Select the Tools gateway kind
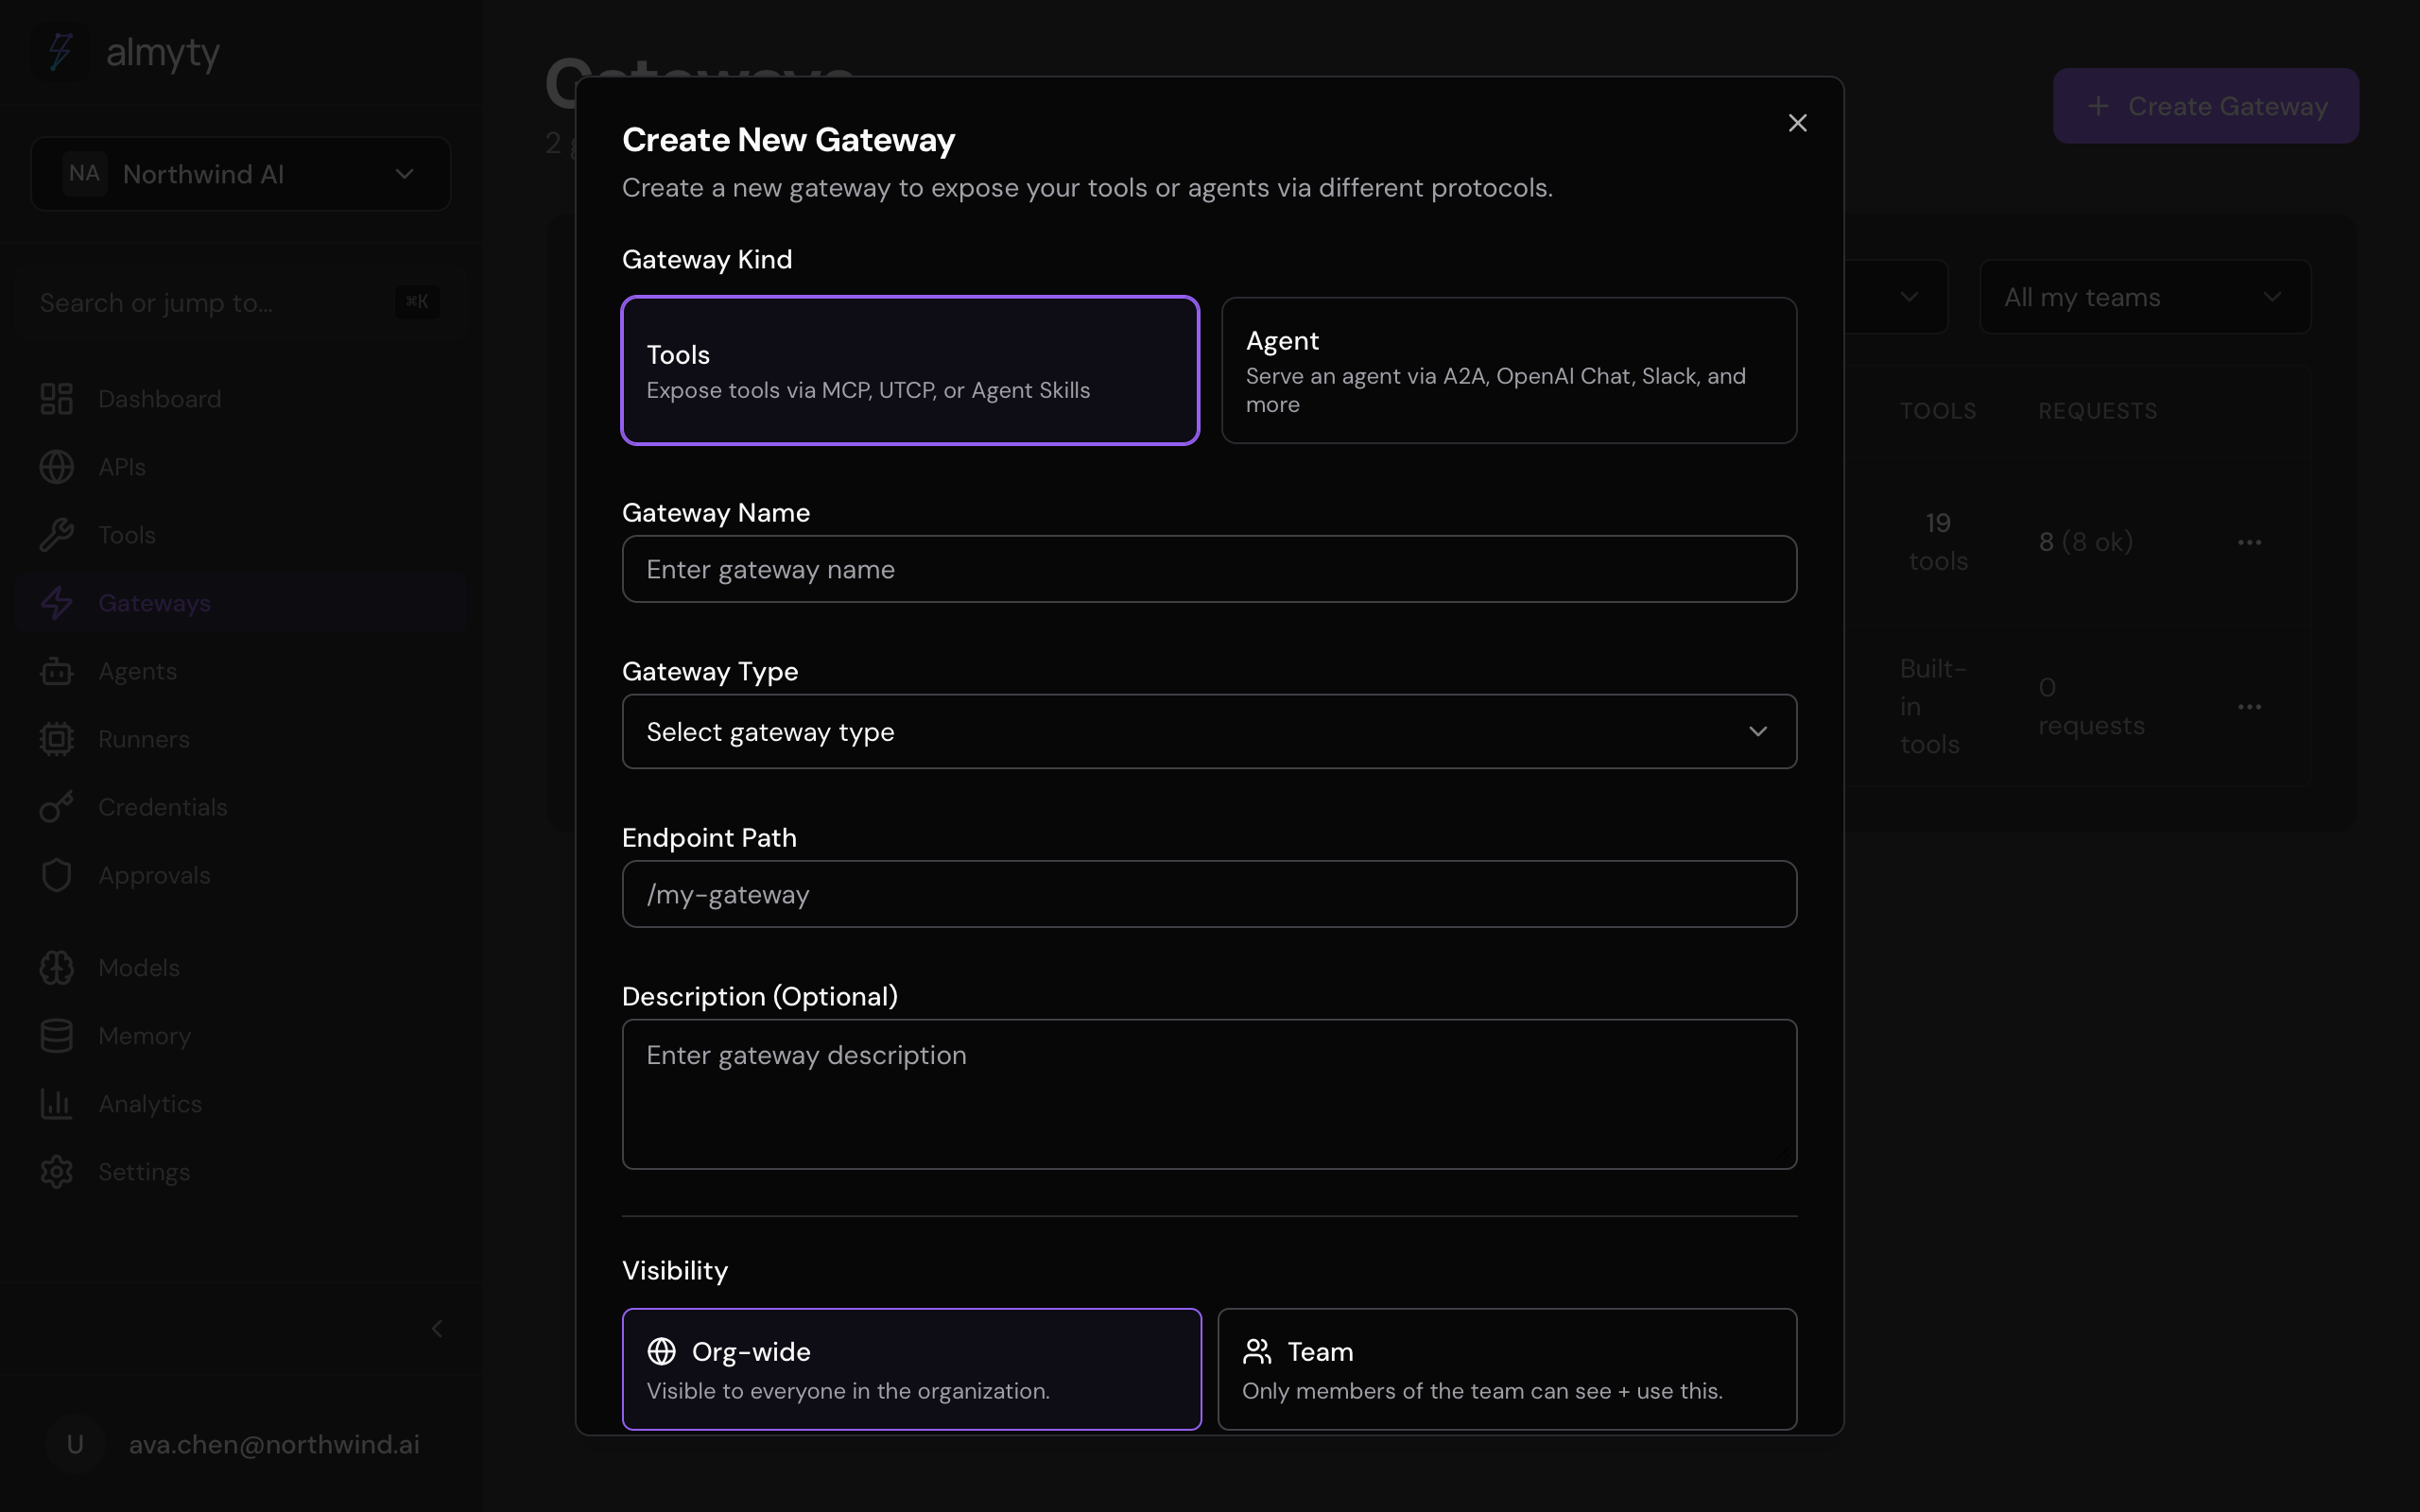 tap(910, 370)
